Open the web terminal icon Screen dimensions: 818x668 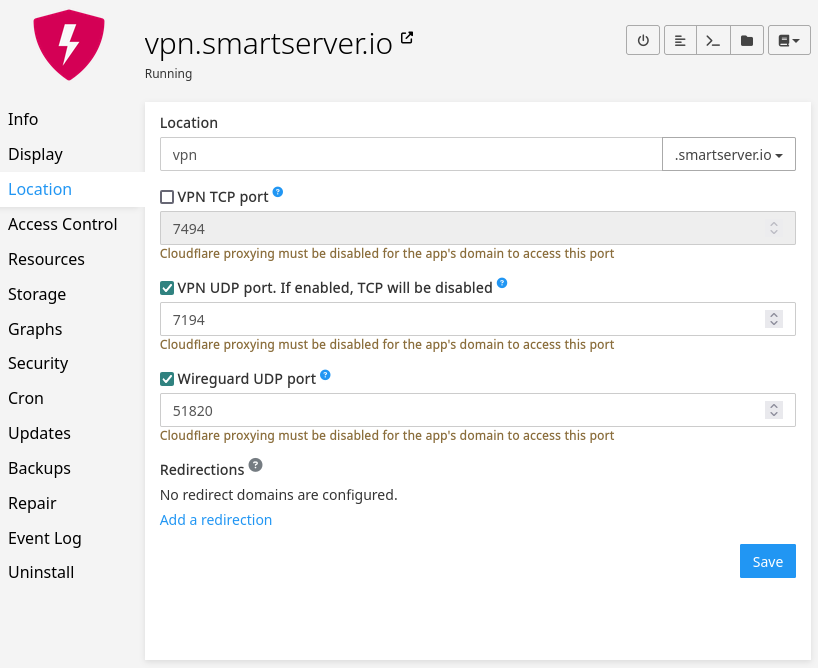point(713,41)
